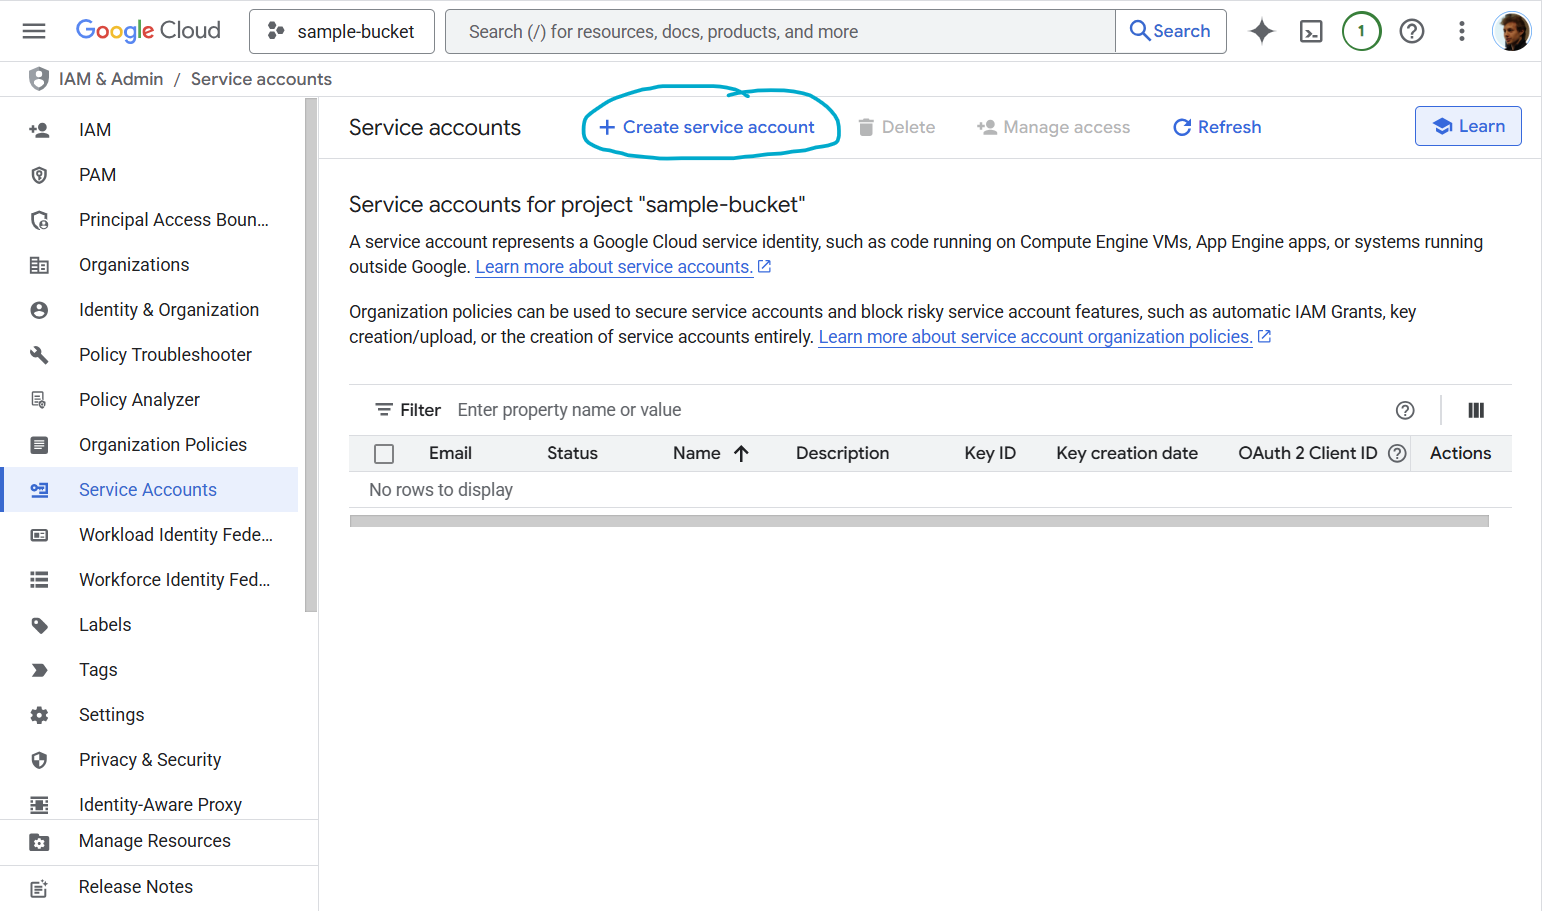Open the more options three-dot menu
This screenshot has height=911, width=1542.
(x=1461, y=31)
